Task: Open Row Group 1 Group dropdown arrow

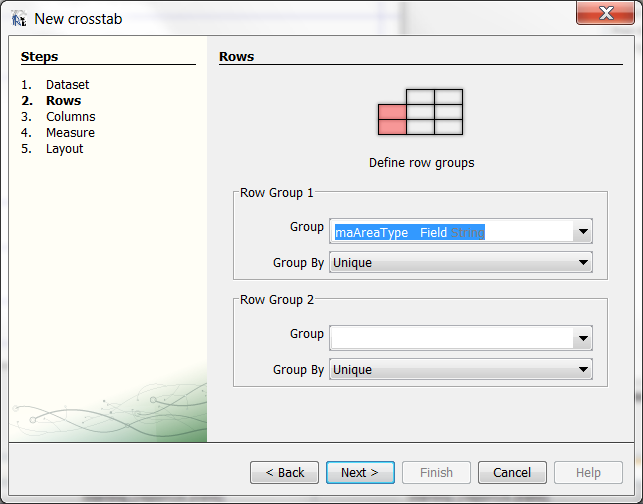Action: 582,232
